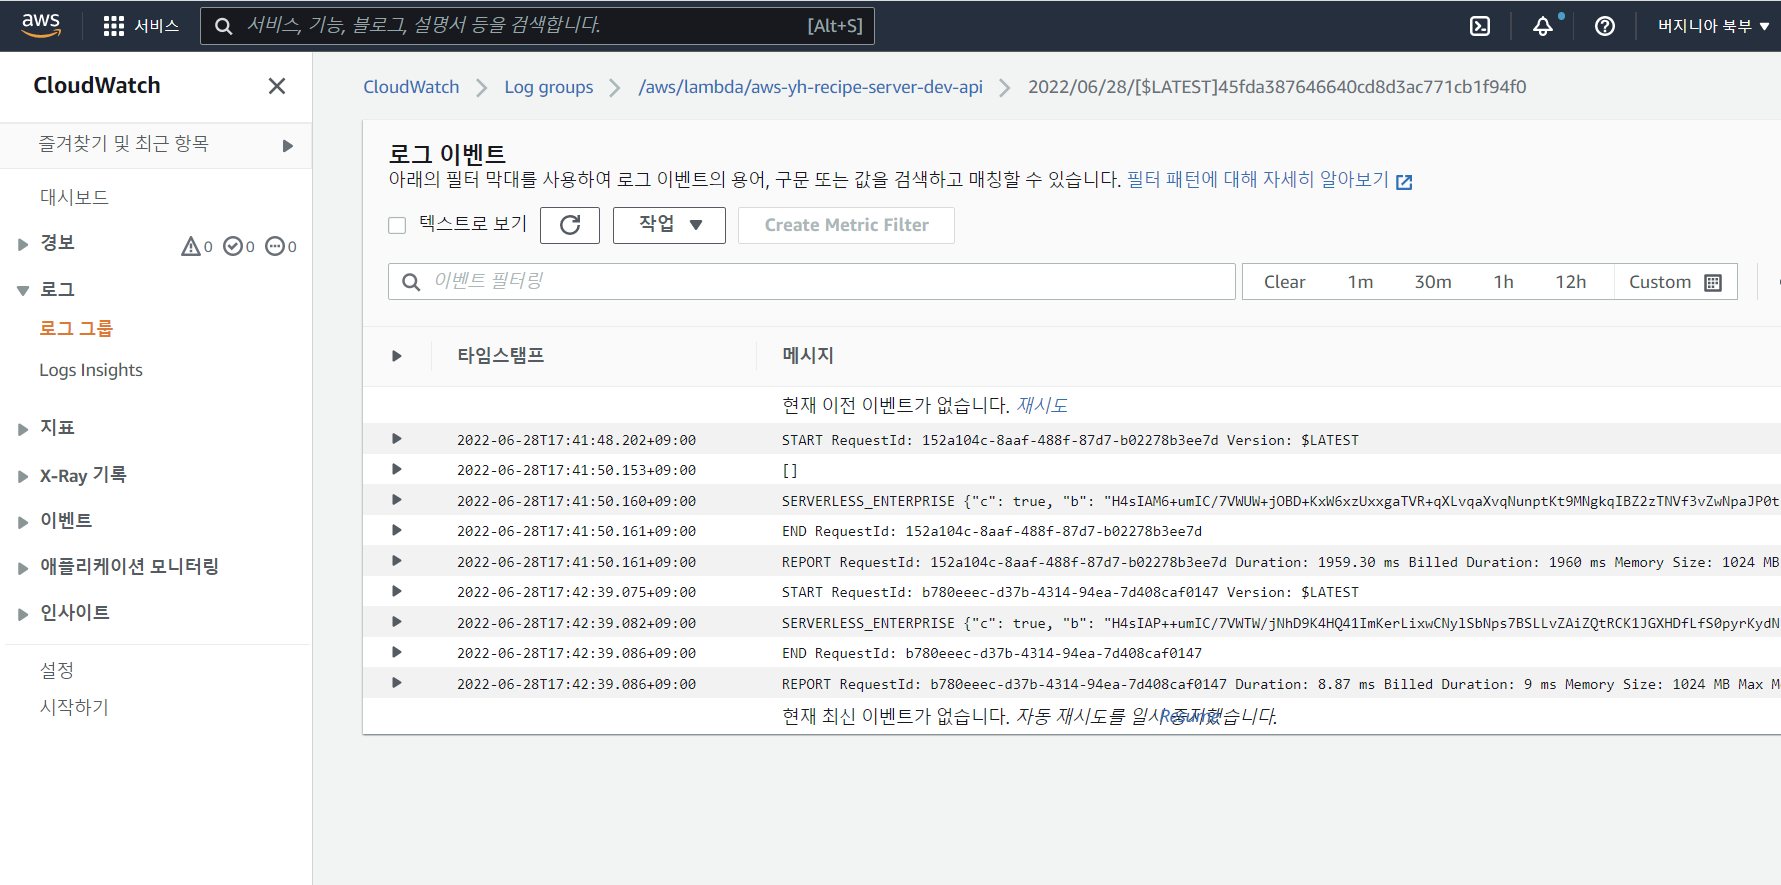The height and width of the screenshot is (885, 1781).
Task: Expand REPORT row with Duration 1959.30 ms
Action: (397, 561)
